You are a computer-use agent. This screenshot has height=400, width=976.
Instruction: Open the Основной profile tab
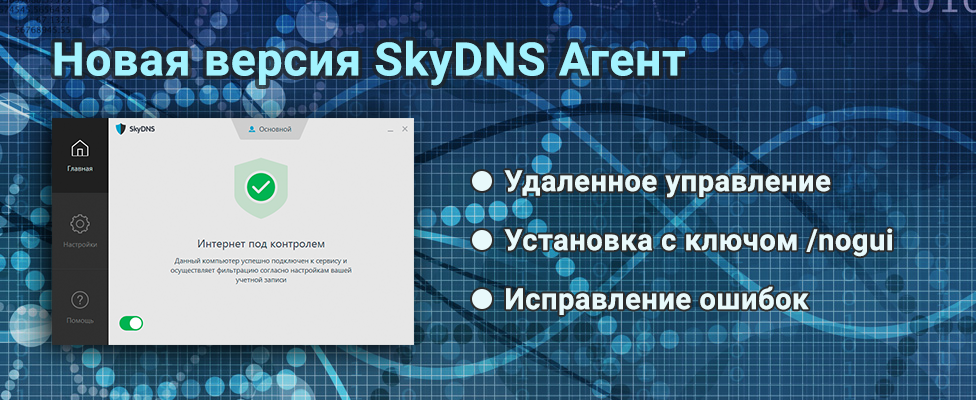click(x=270, y=129)
